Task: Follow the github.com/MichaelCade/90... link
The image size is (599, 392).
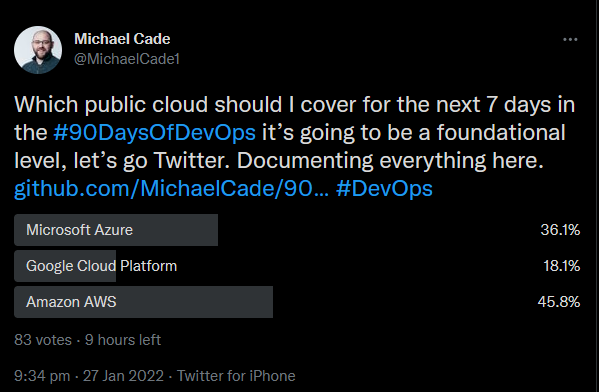Action: click(x=171, y=188)
